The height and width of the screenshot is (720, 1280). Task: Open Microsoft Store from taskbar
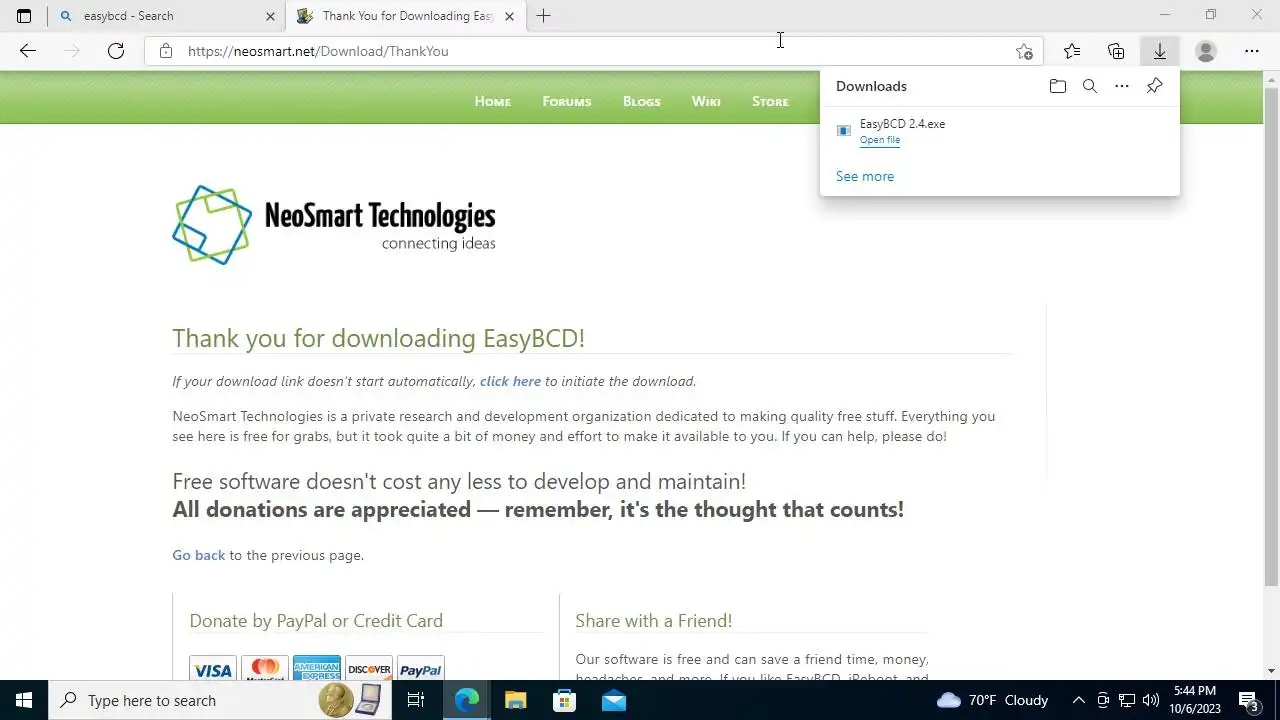[x=564, y=700]
